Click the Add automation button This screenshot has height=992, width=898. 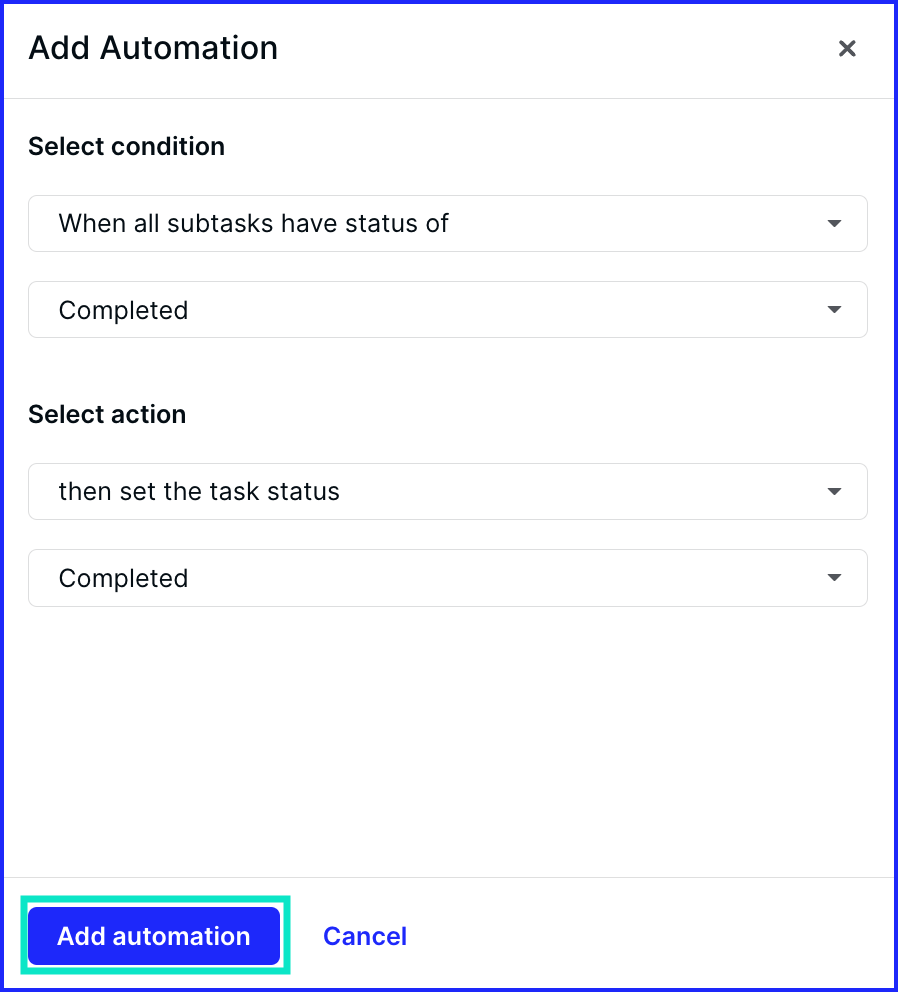click(154, 936)
